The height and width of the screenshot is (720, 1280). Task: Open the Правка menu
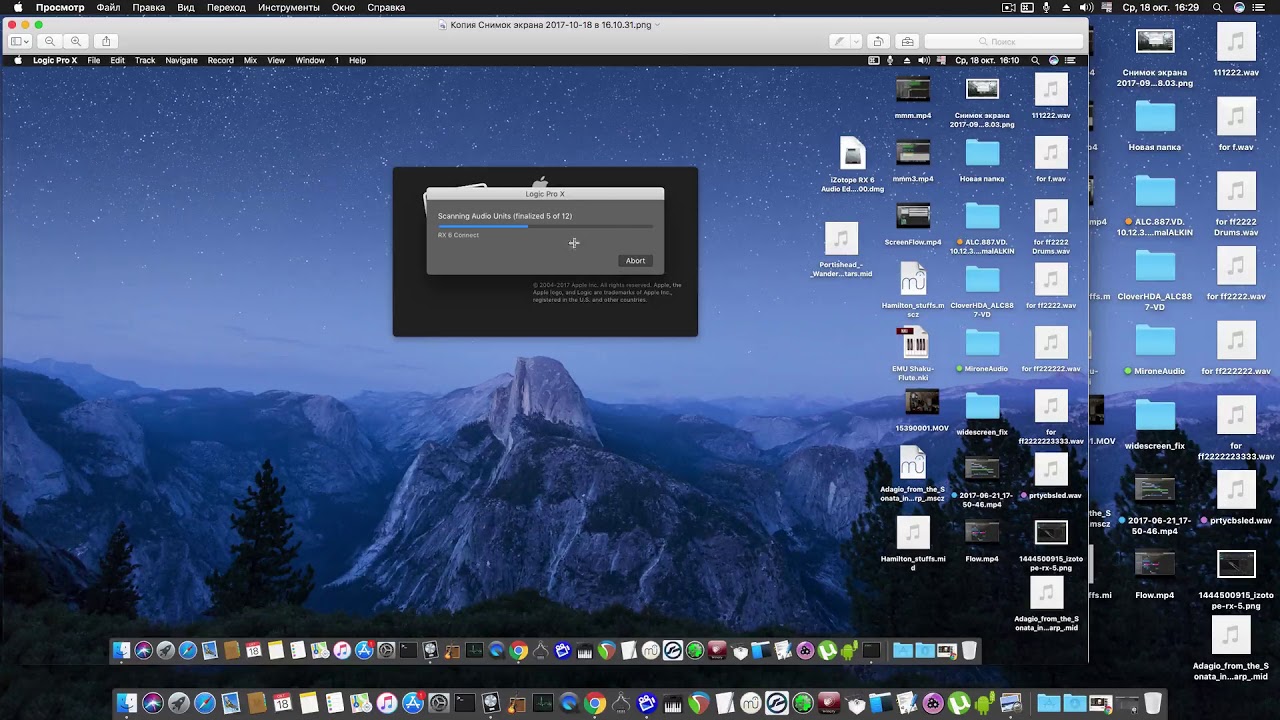pos(149,7)
